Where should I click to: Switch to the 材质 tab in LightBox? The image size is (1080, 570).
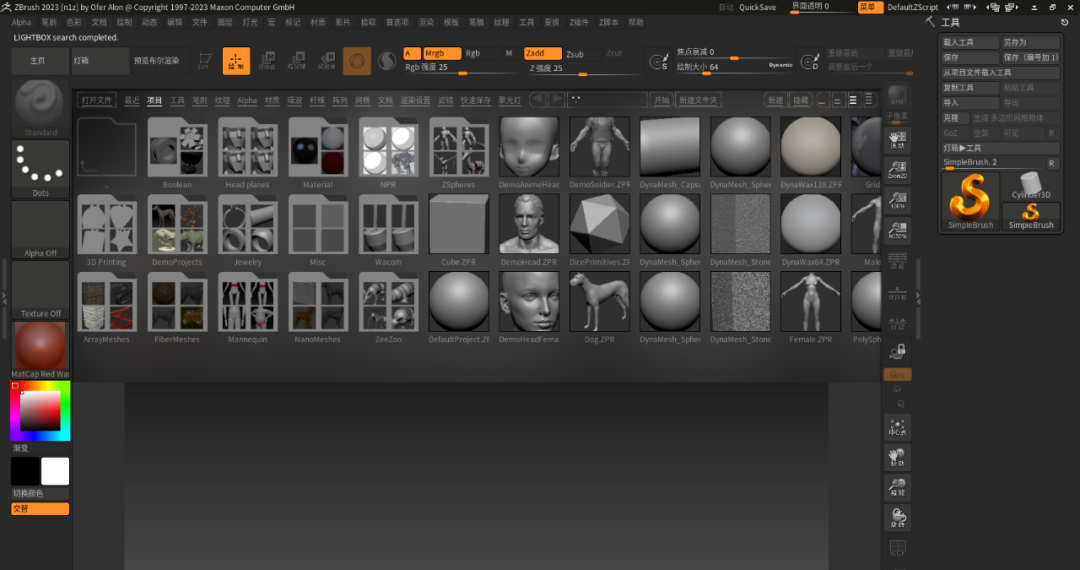[x=272, y=101]
